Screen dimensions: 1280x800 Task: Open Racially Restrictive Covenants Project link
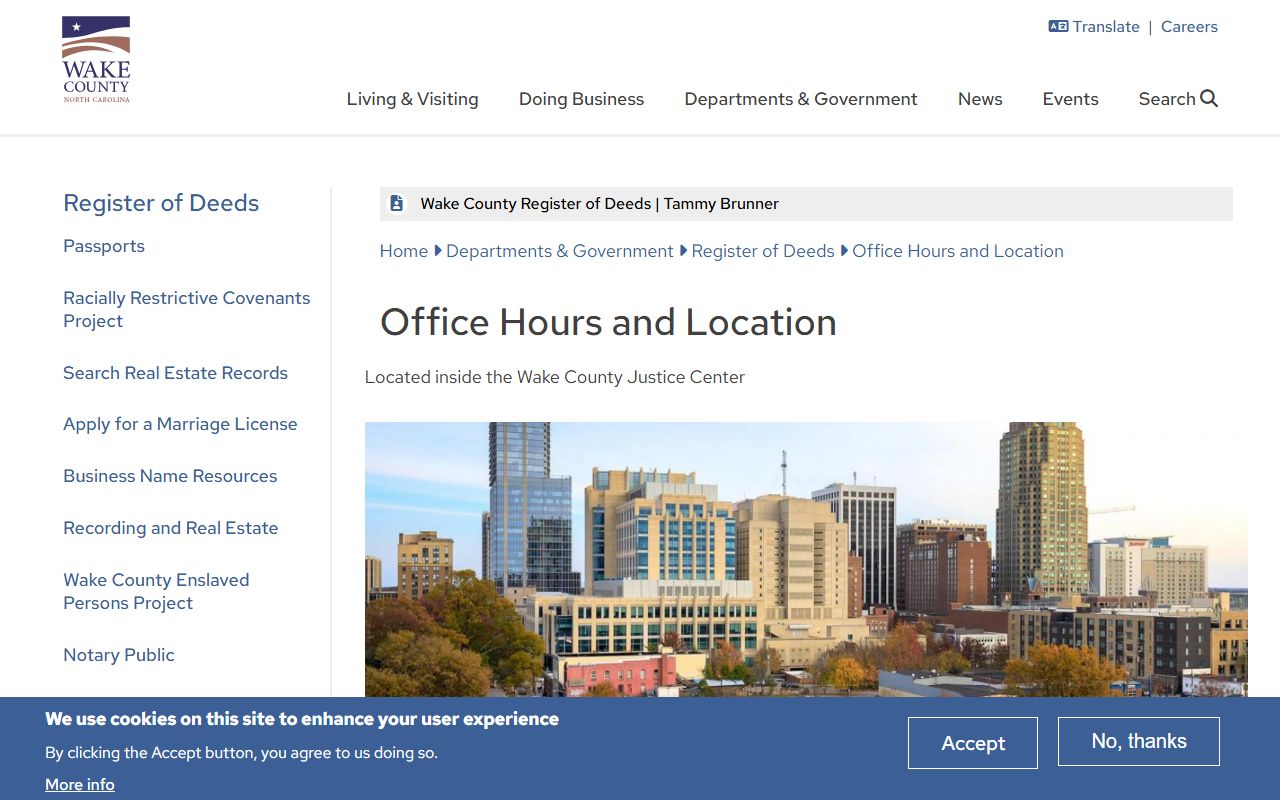click(x=187, y=309)
